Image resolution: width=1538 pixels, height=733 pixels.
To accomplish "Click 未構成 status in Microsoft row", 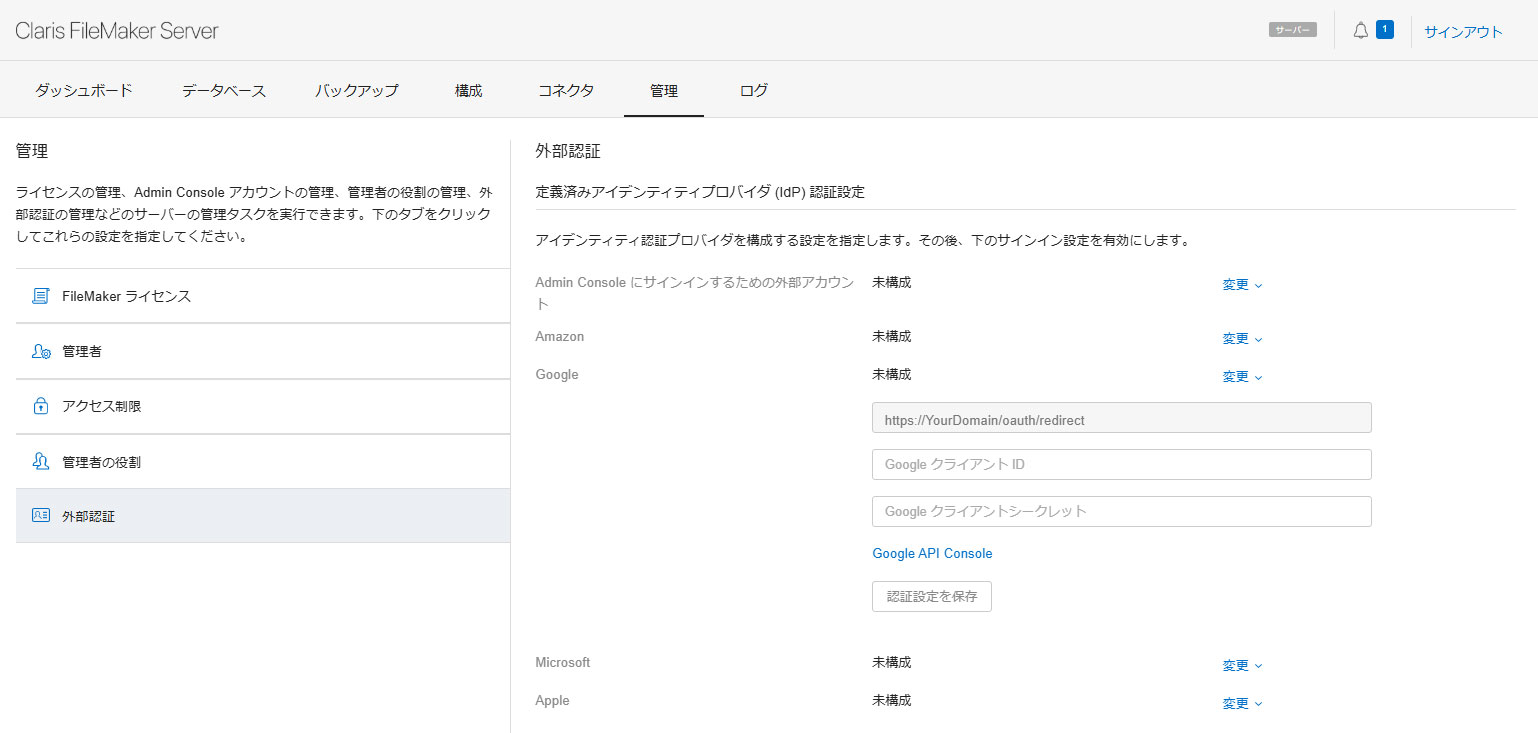I will pos(892,663).
